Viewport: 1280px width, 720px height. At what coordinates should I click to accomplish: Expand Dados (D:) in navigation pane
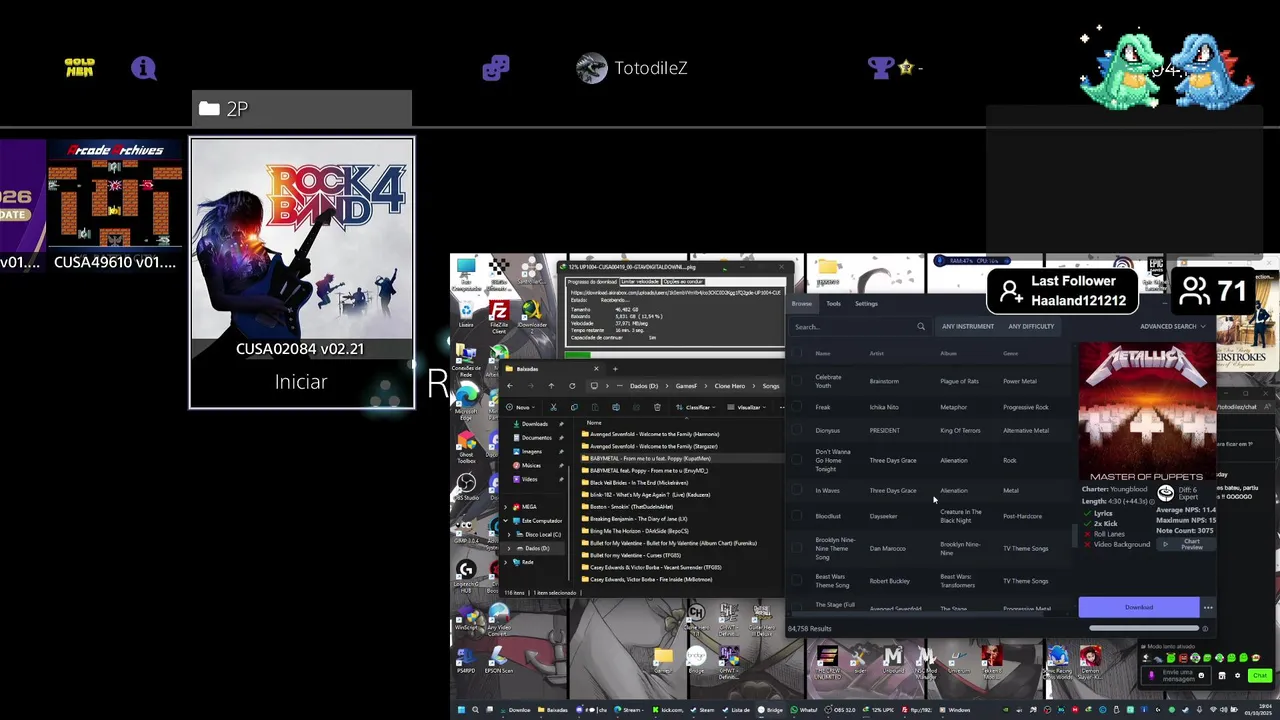click(508, 548)
